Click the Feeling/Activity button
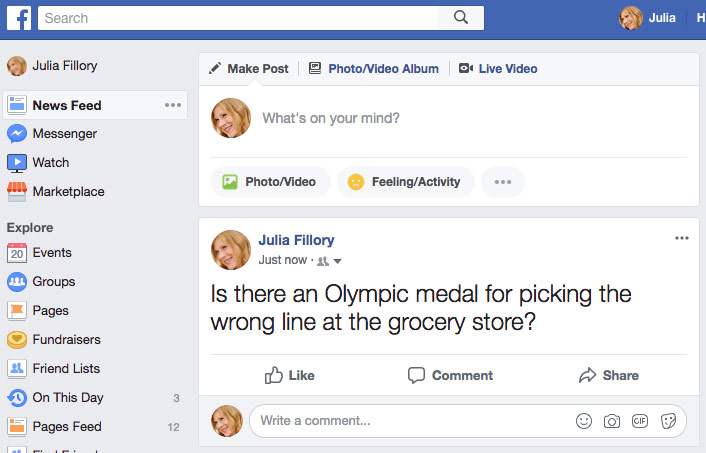 coord(405,182)
